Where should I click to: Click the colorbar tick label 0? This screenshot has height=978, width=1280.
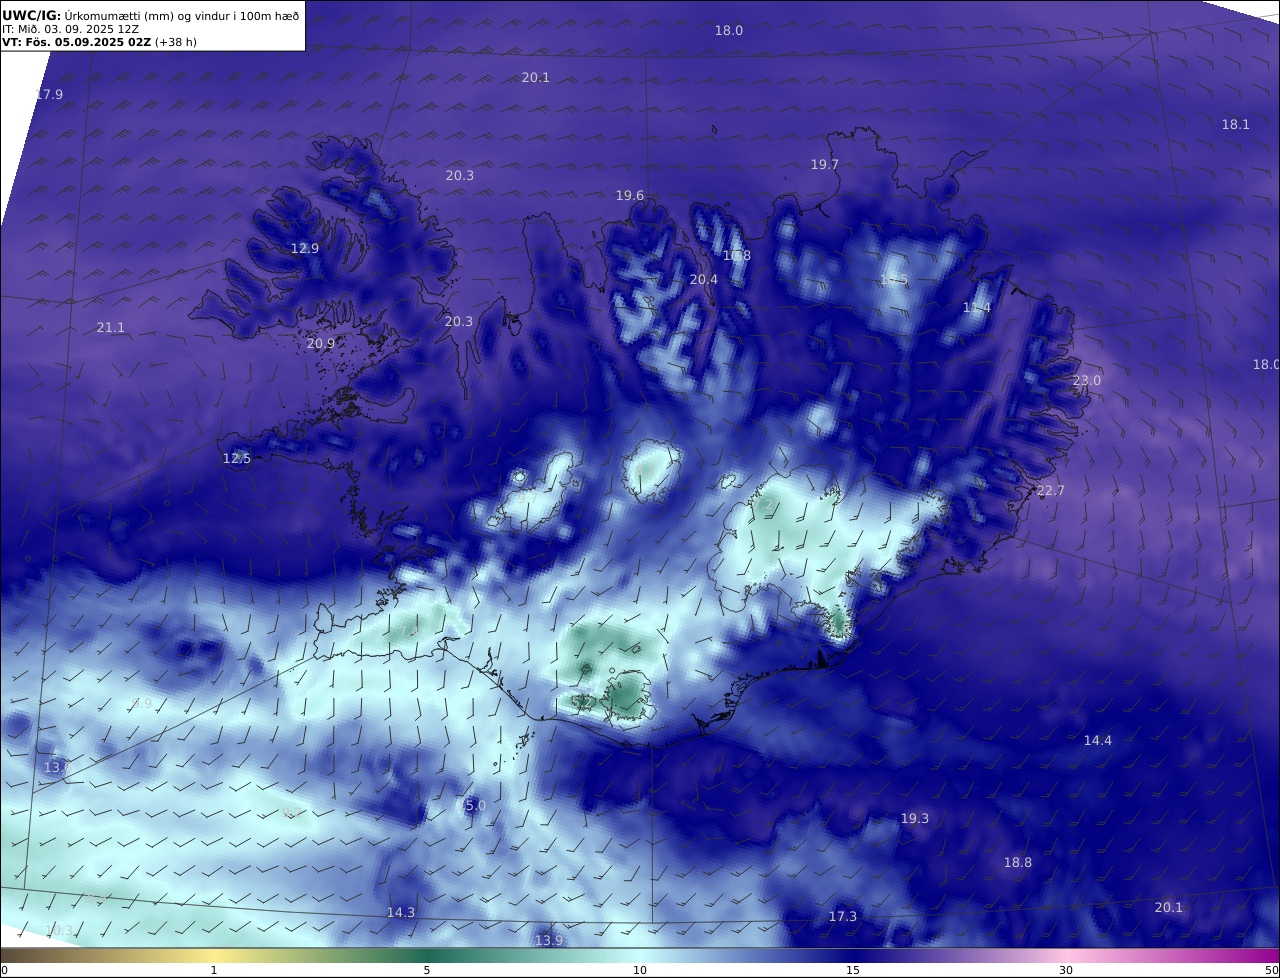pos(3,970)
